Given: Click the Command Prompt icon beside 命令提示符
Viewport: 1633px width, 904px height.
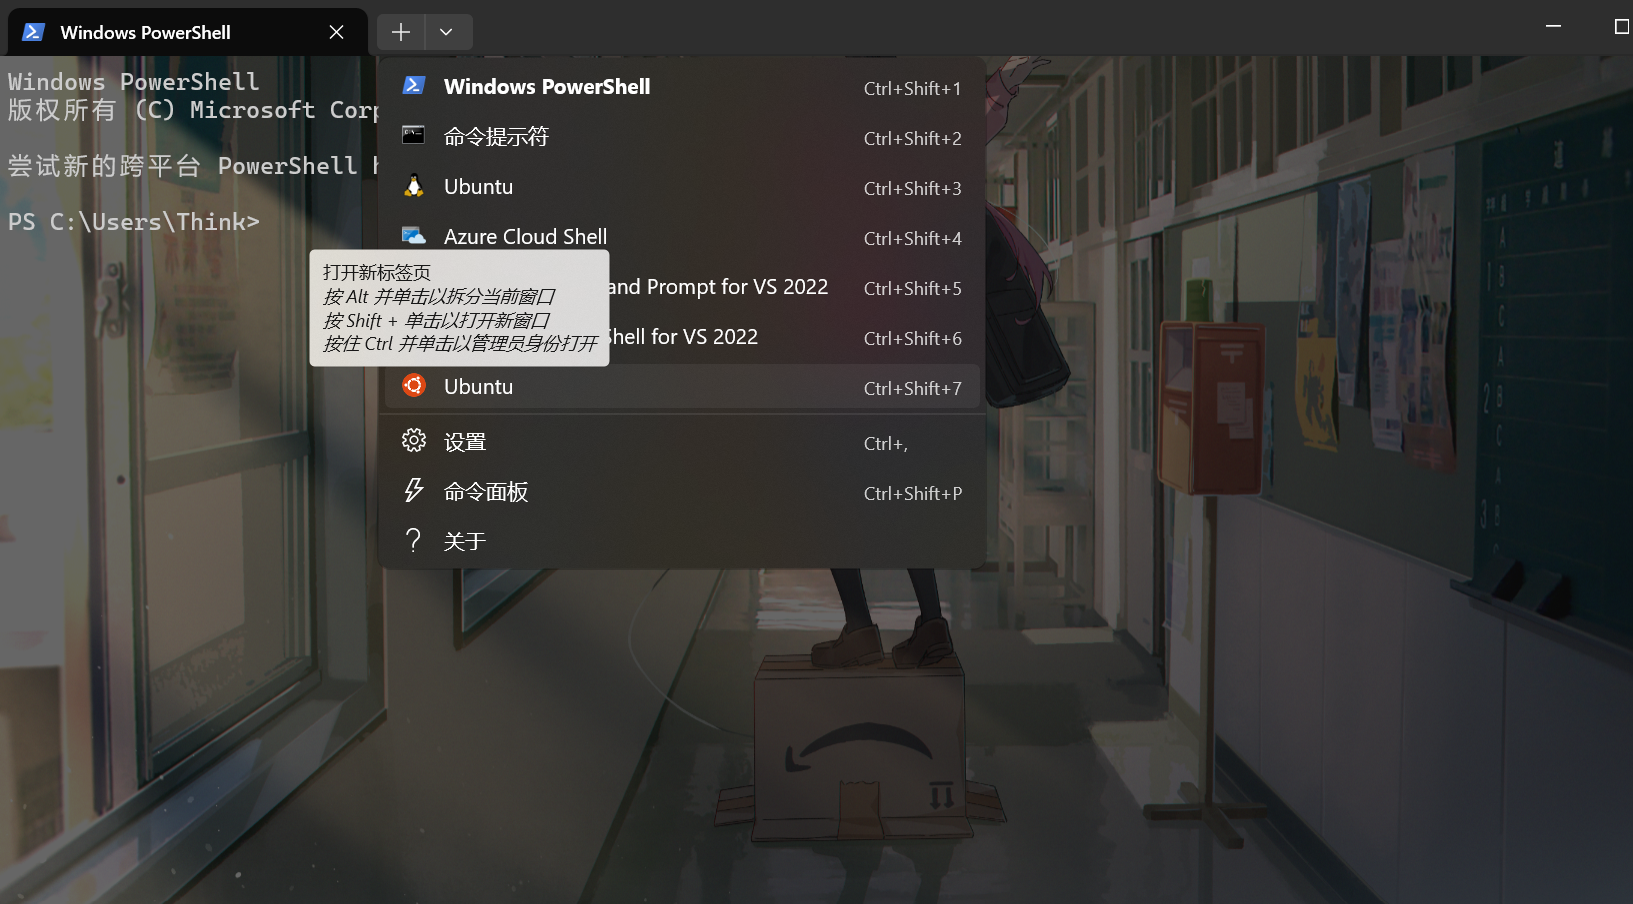Looking at the screenshot, I should click(x=414, y=135).
